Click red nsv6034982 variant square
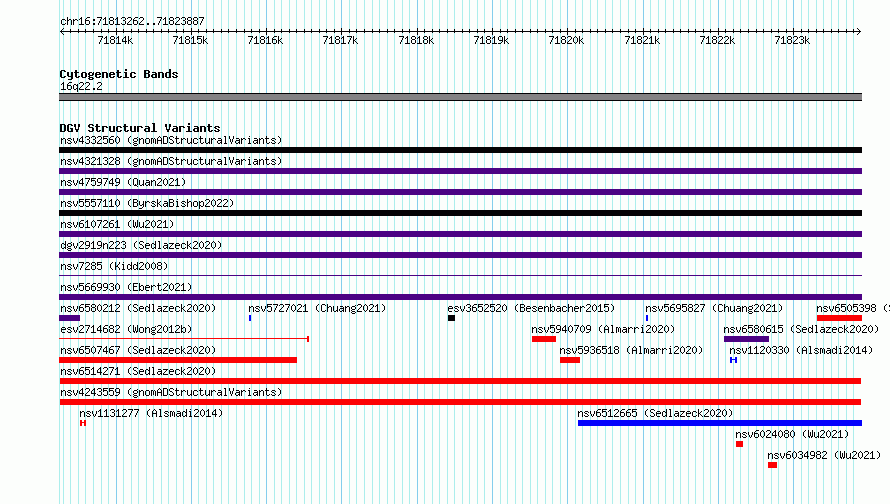 point(773,465)
